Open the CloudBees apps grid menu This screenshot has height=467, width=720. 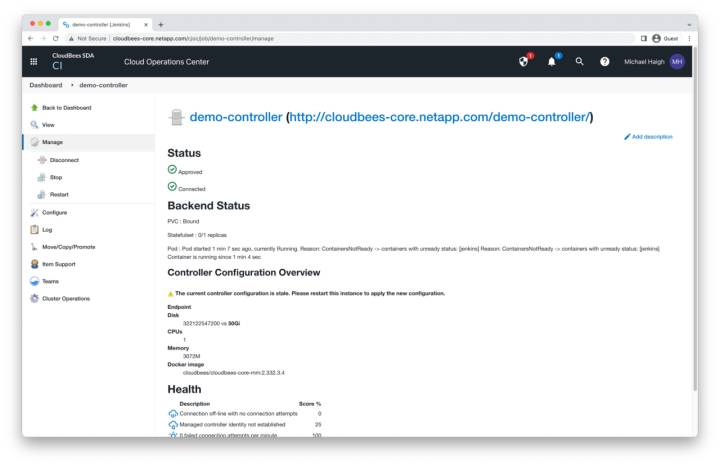click(x=34, y=61)
